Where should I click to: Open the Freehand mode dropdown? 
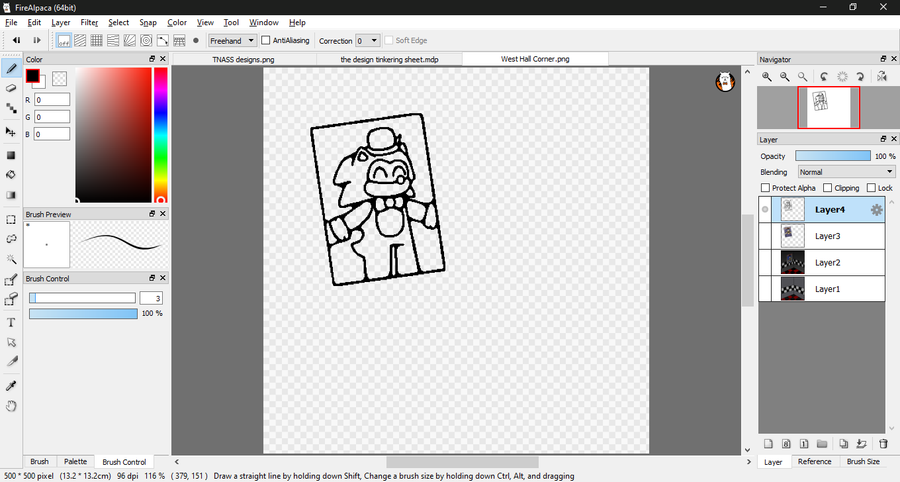click(232, 41)
